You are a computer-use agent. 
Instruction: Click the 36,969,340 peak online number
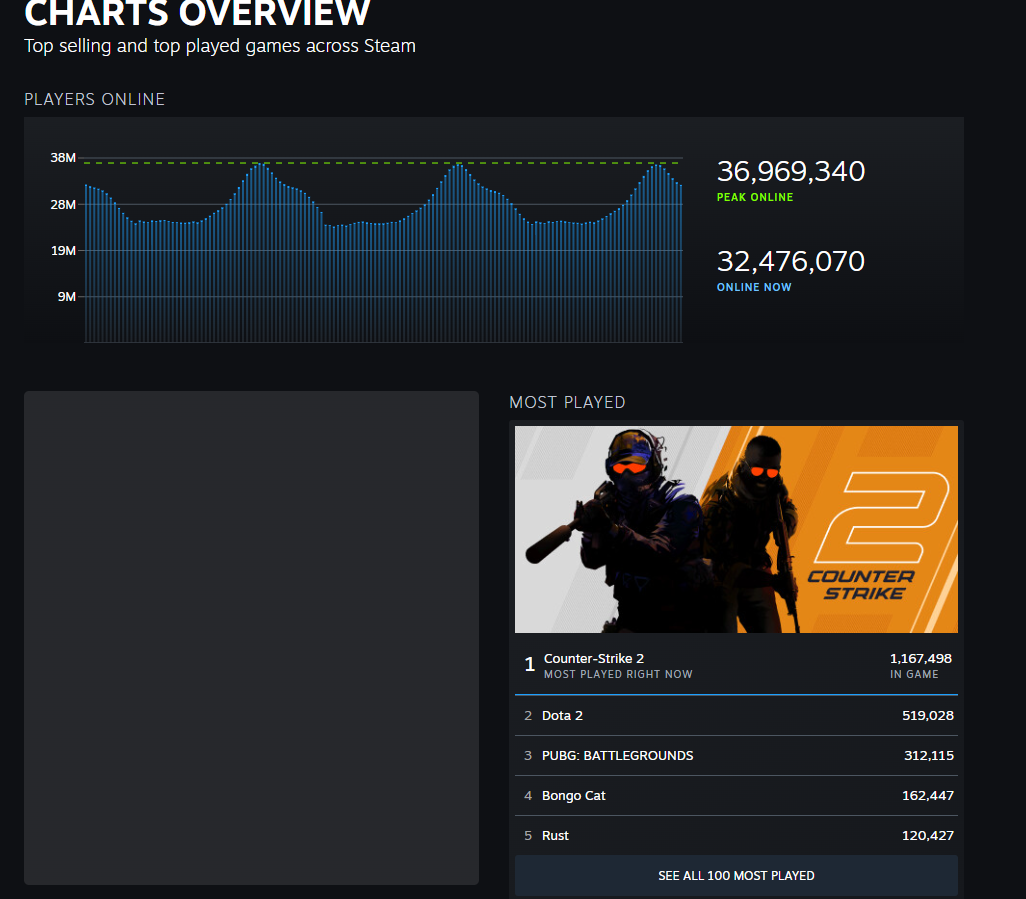pos(790,171)
